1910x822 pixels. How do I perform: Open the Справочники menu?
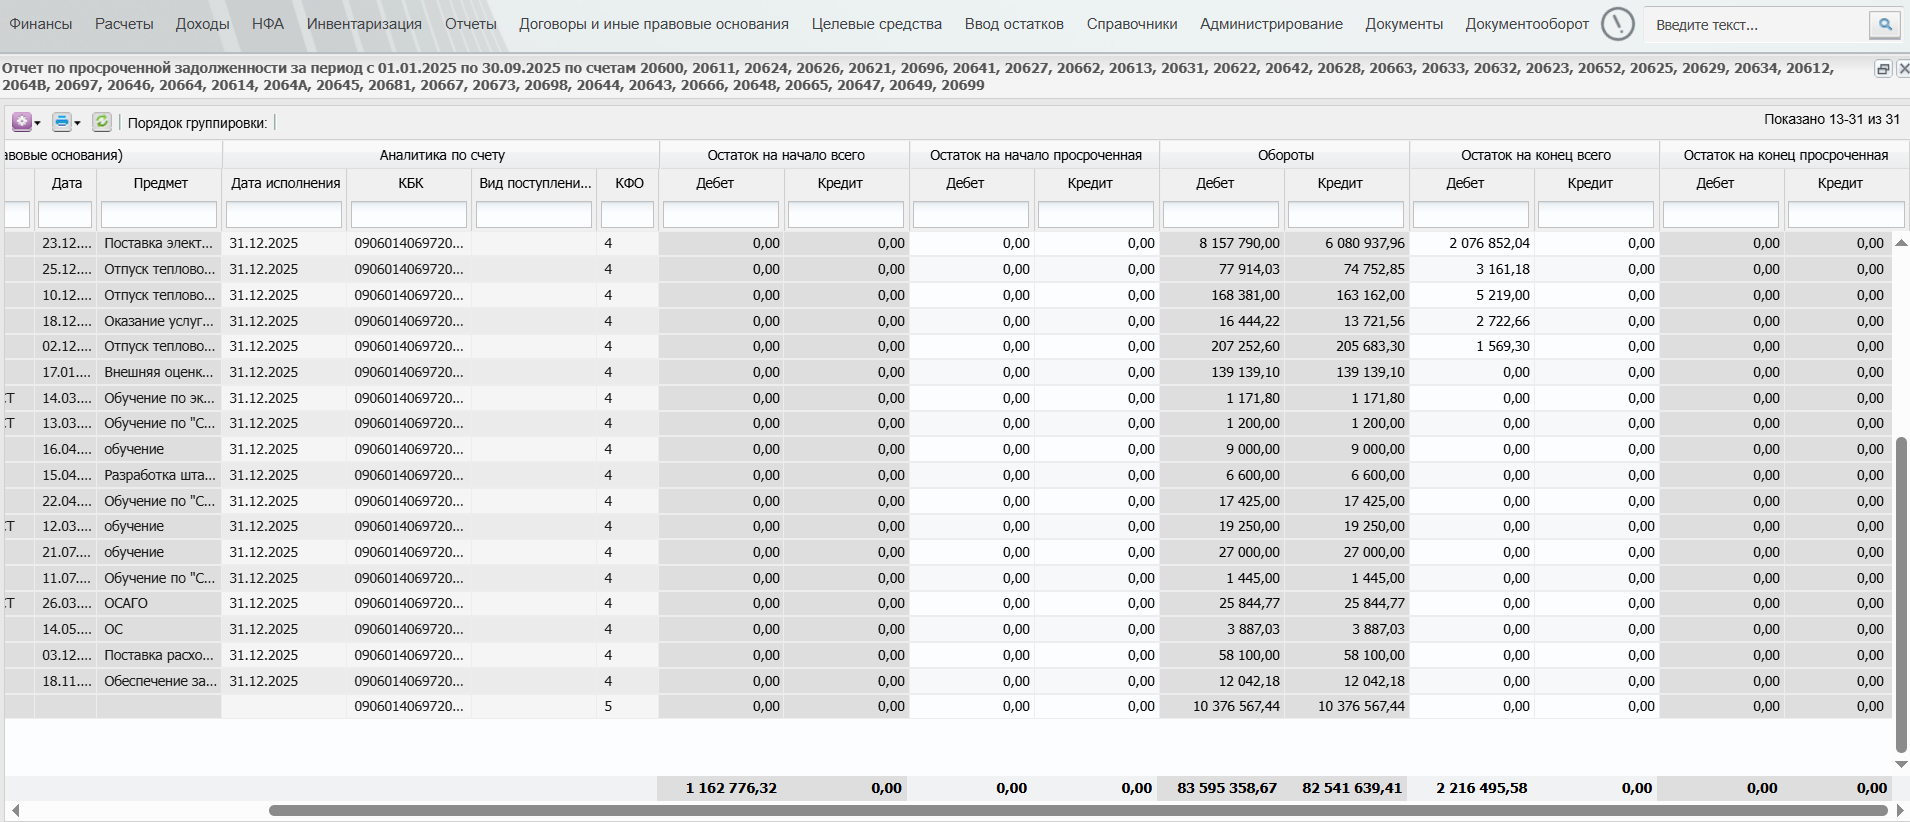[1132, 24]
